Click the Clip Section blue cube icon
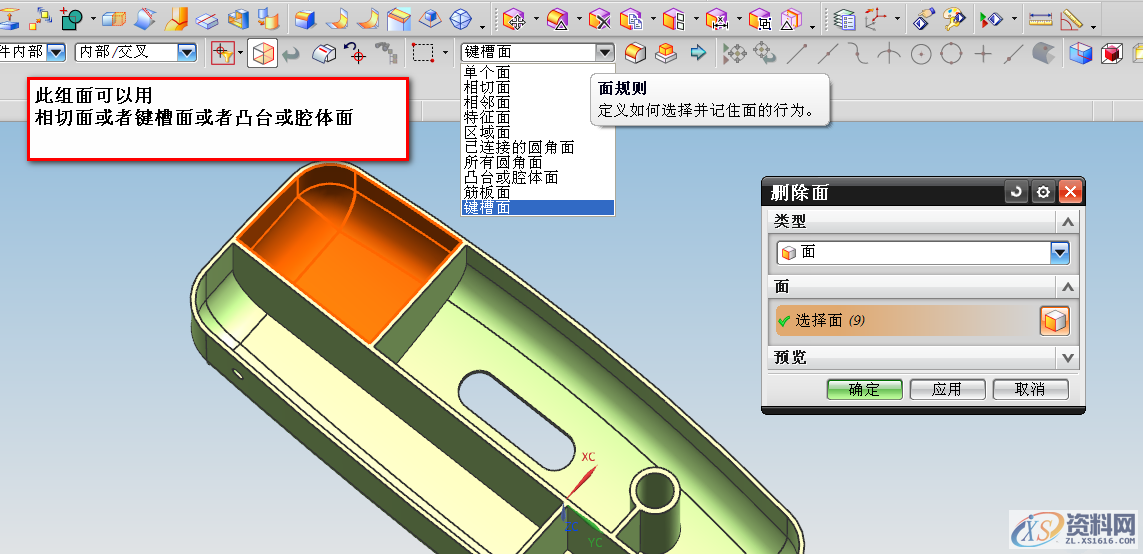The height and width of the screenshot is (554, 1143). [1080, 53]
